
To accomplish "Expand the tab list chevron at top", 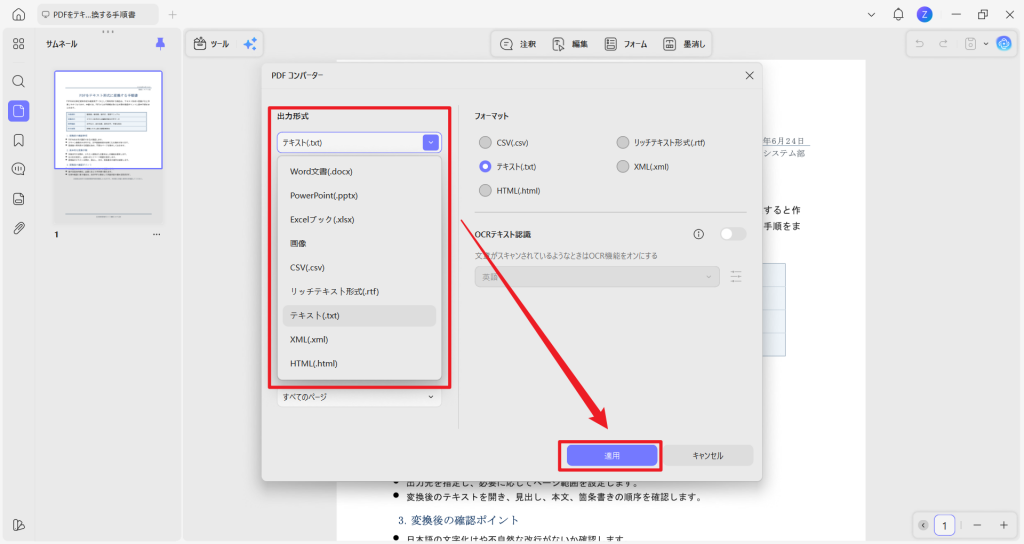I will (871, 14).
